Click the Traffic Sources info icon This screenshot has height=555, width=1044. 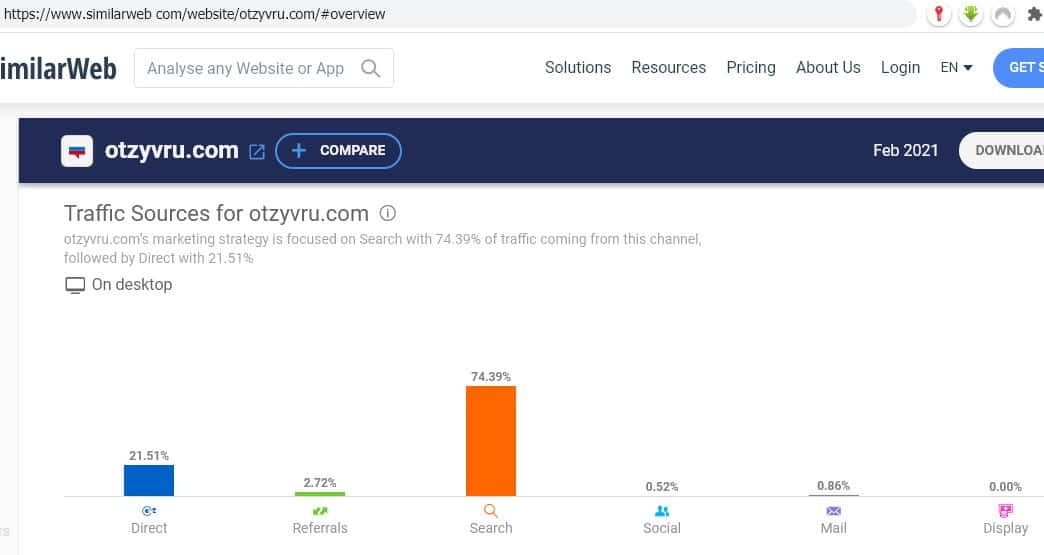coord(388,213)
